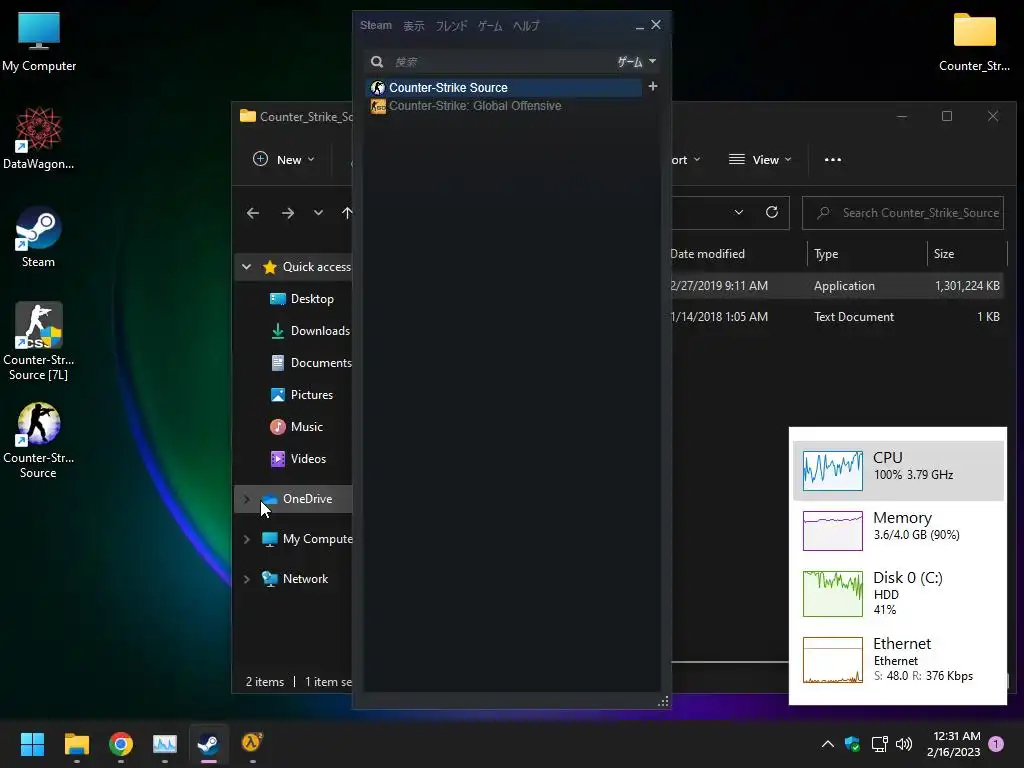Image resolution: width=1024 pixels, height=768 pixels.
Task: Expand My Computer tree node
Action: point(246,539)
